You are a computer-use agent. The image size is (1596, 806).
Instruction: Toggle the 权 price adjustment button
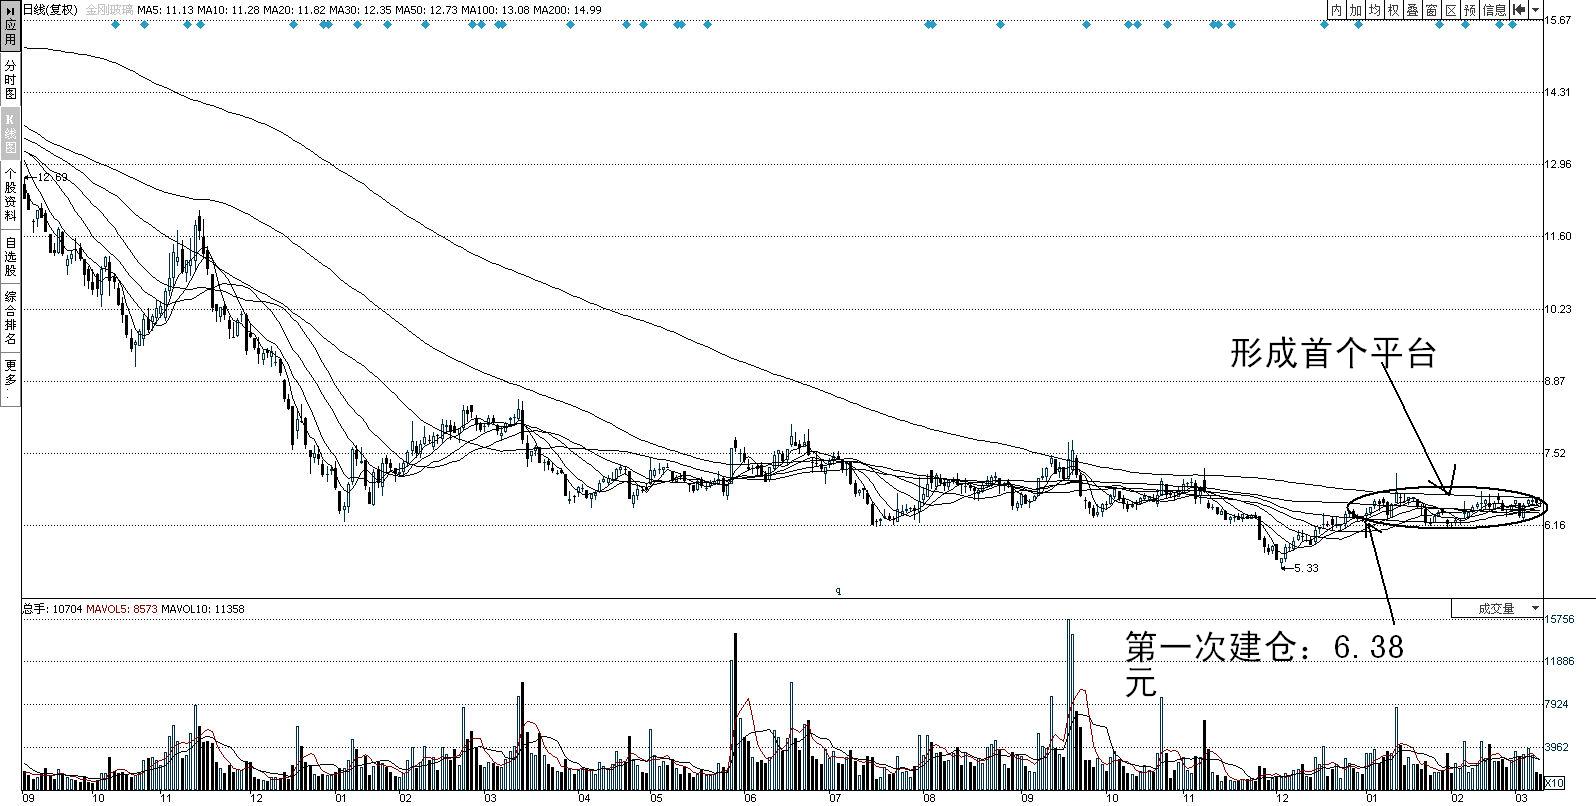point(1393,9)
